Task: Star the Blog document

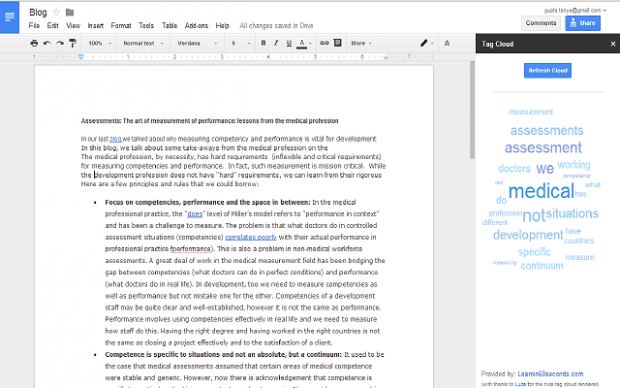Action: [x=56, y=13]
